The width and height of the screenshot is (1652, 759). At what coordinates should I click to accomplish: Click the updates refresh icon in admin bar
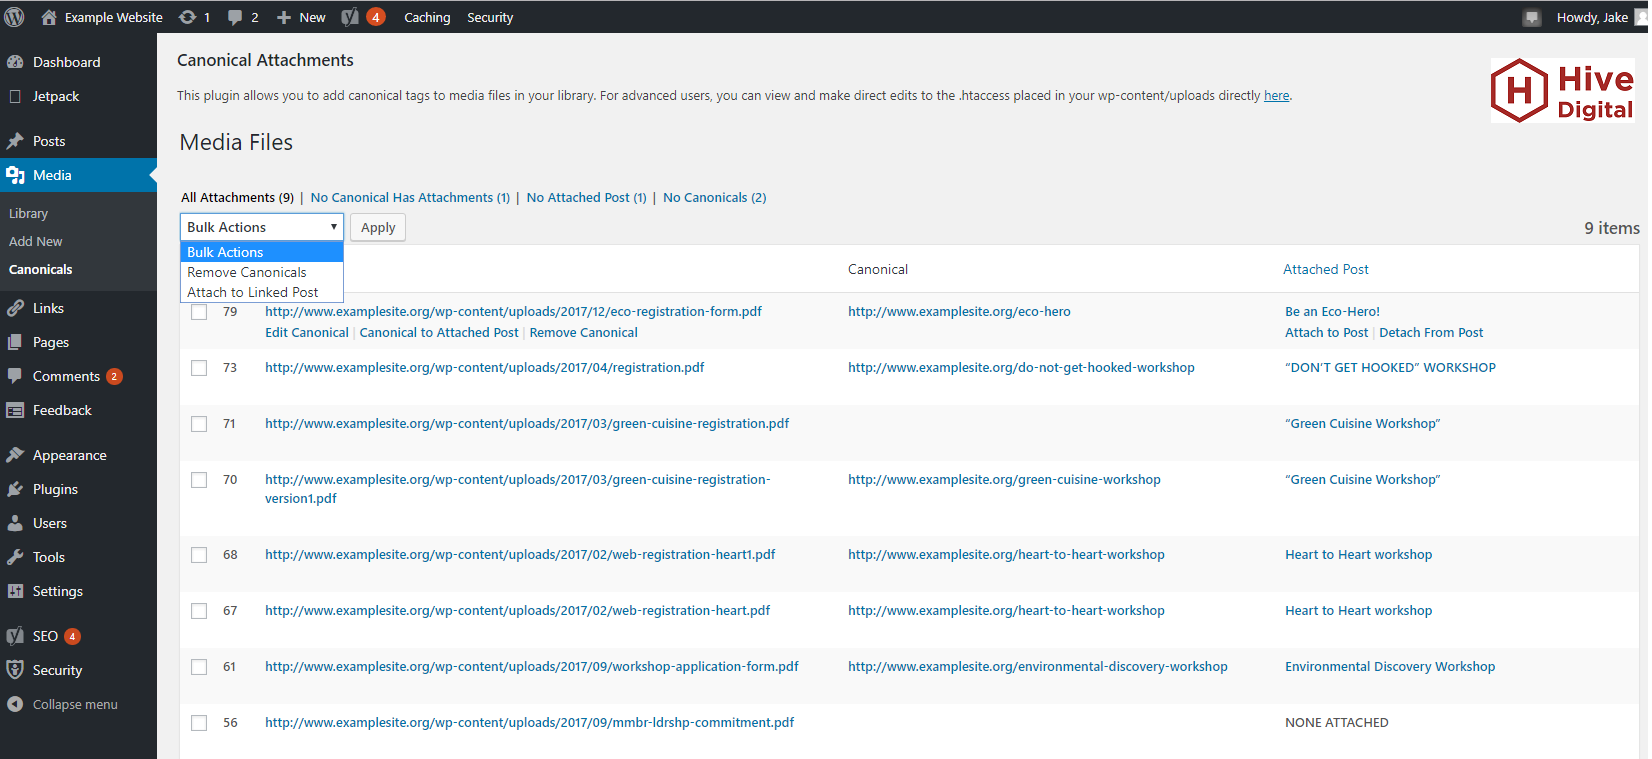tap(187, 17)
